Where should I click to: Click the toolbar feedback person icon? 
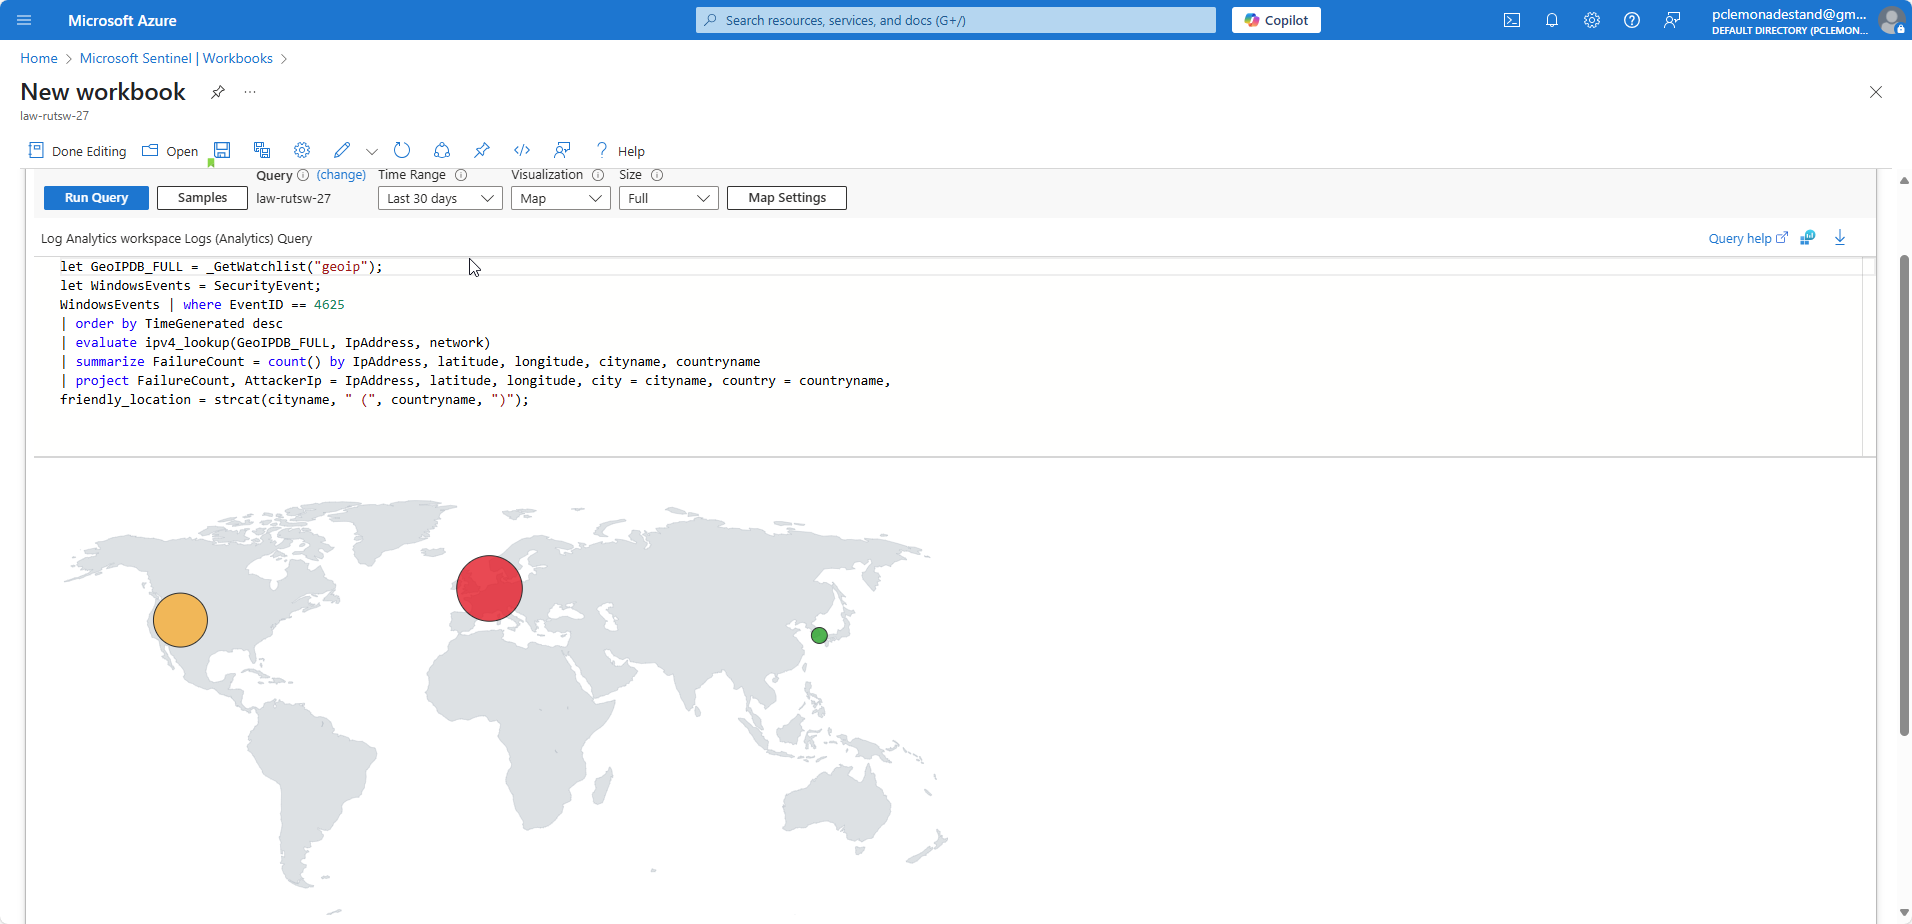(562, 150)
